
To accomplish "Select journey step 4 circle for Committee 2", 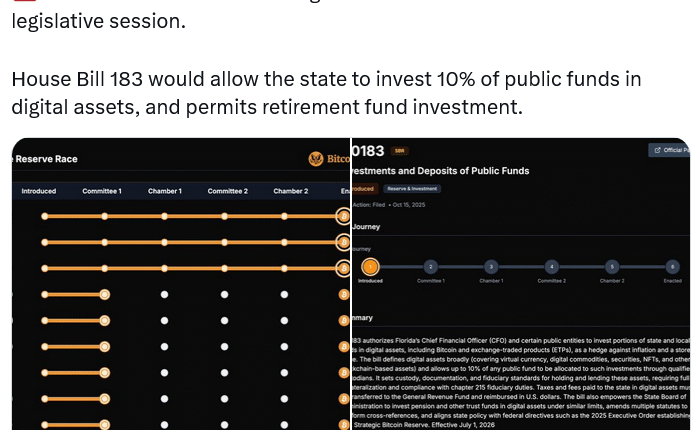I will (552, 267).
